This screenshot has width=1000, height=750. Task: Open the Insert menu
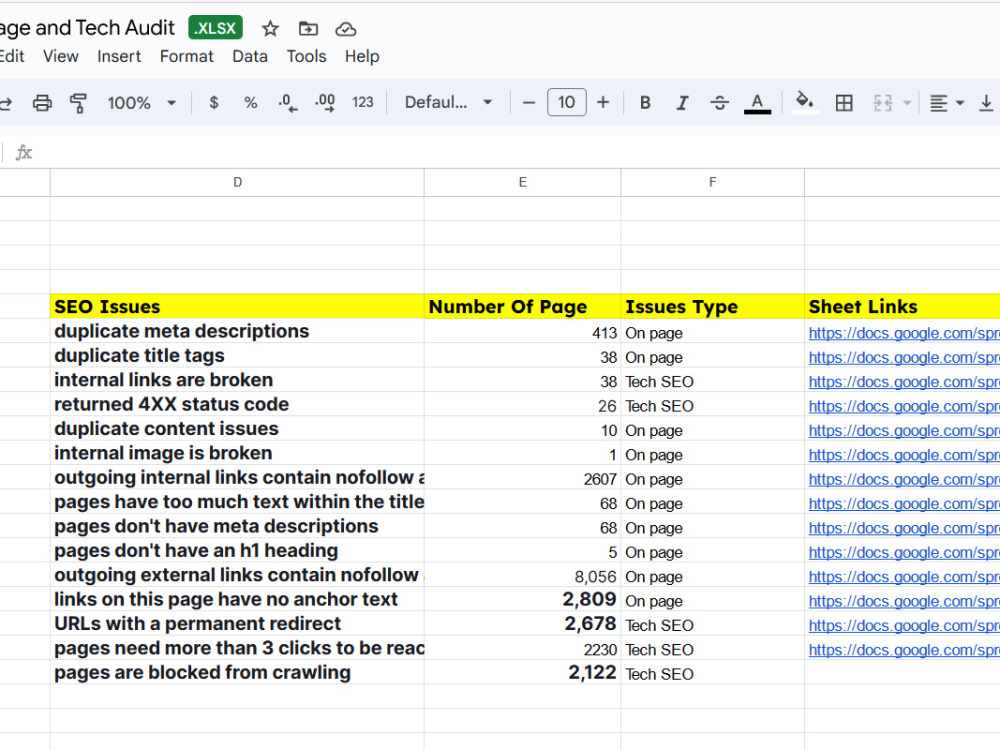click(x=119, y=56)
